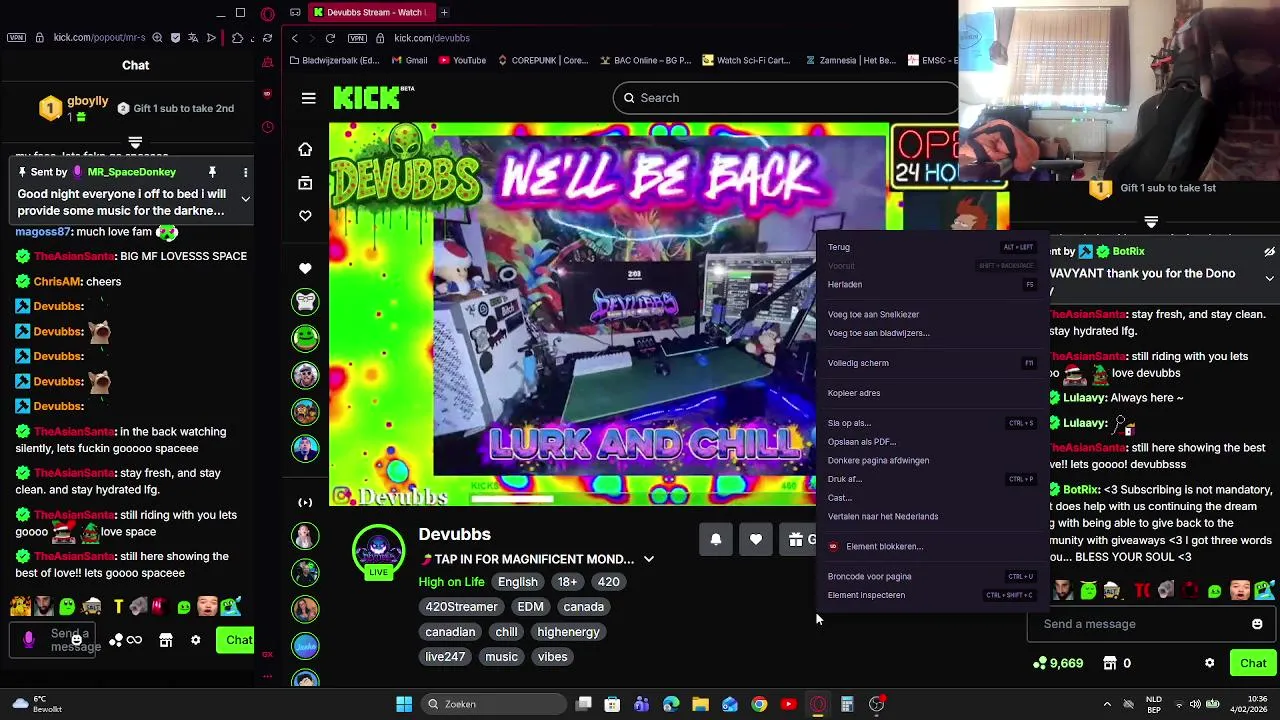Go to Home in Kick sidebar

coord(305,149)
